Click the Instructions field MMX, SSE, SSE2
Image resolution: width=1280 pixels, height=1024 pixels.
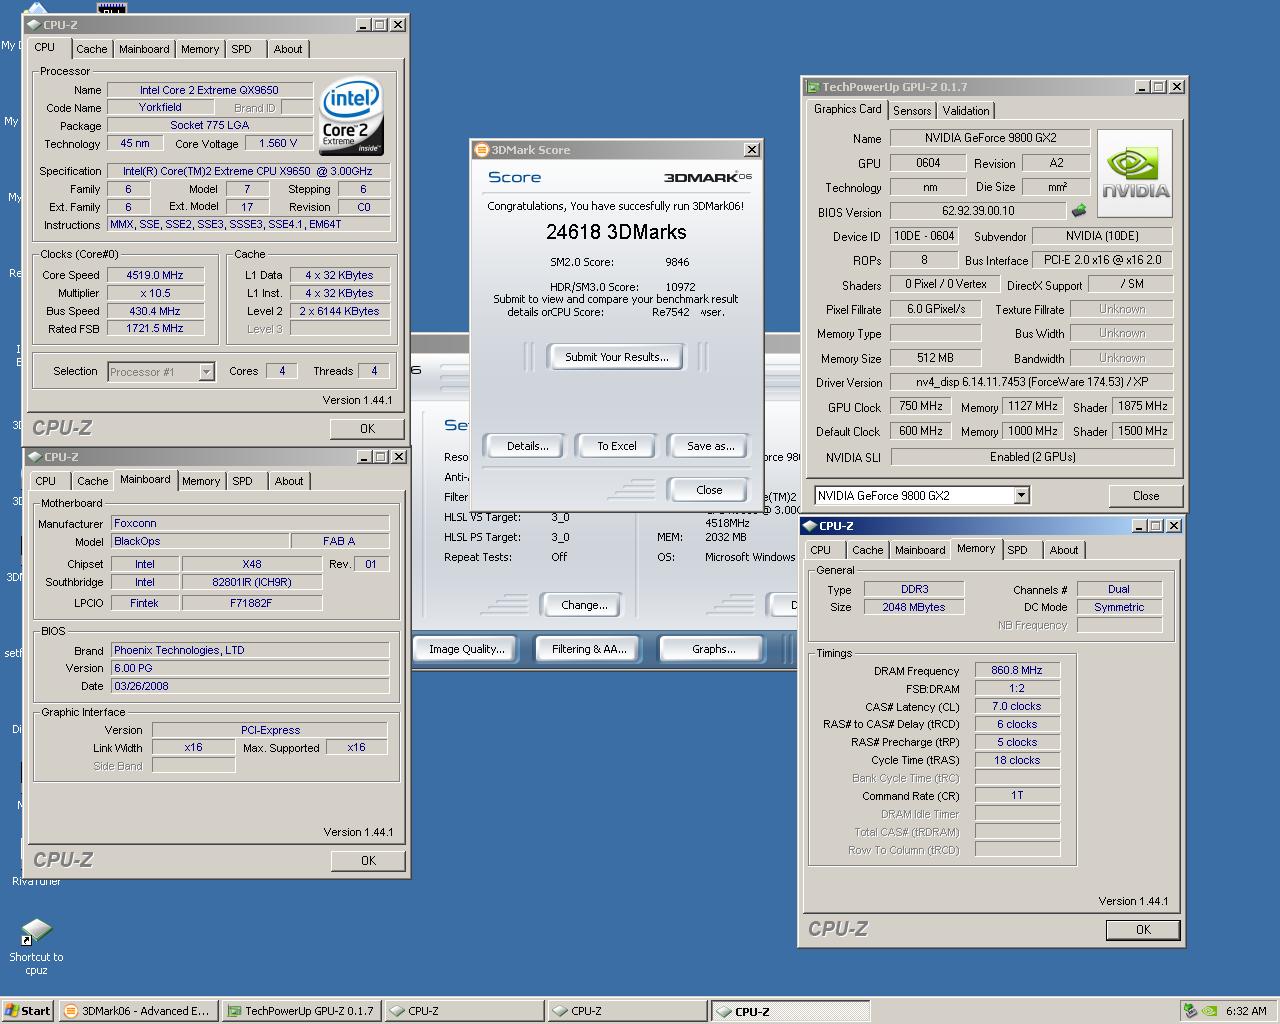pos(247,225)
